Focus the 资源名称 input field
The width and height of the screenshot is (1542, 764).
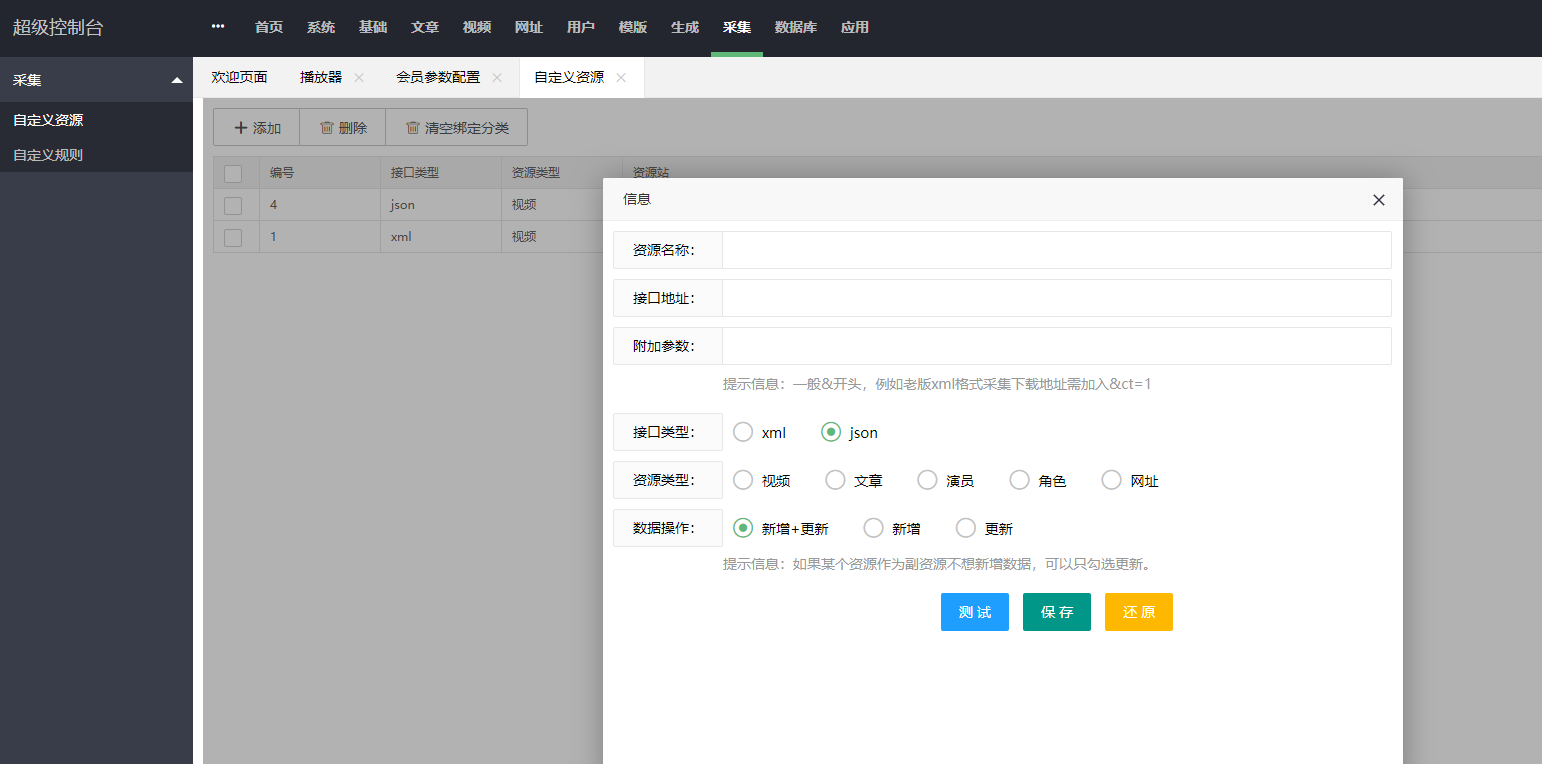[x=1057, y=250]
